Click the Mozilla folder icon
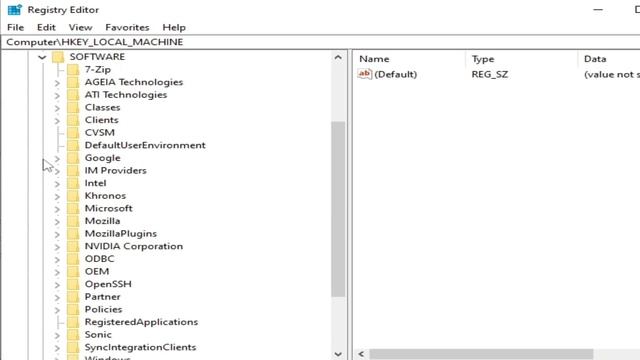Viewport: 640px width, 360px height. 73,221
